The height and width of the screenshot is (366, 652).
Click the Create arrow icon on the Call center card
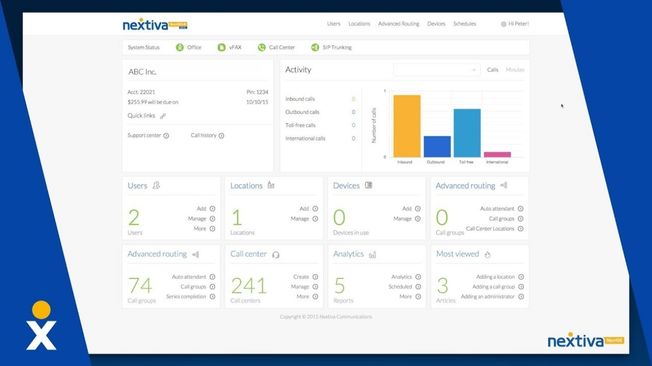[315, 277]
